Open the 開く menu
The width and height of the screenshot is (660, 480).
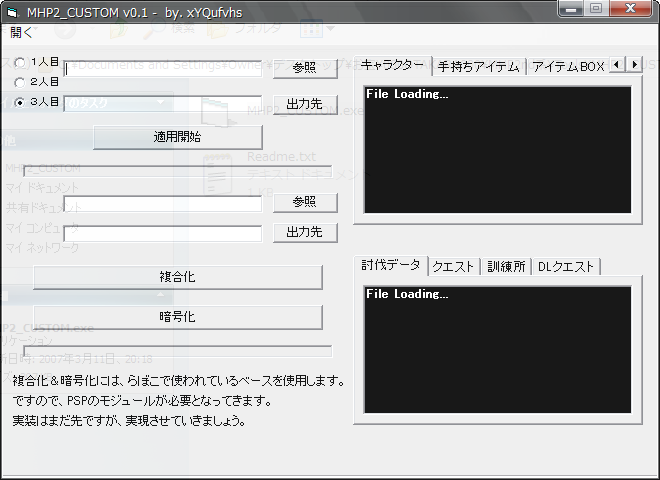tap(21, 32)
